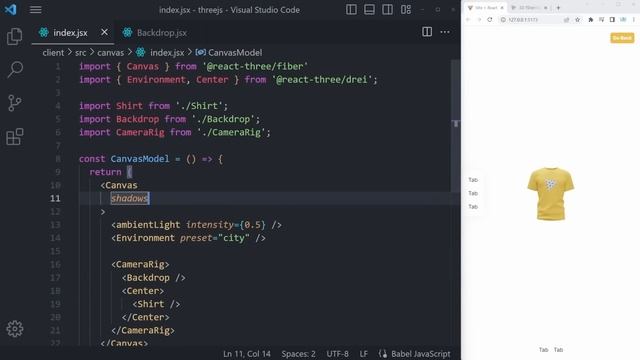Toggle secondary side bar layout button
Image resolution: width=640 pixels, height=360 pixels.
tap(387, 9)
